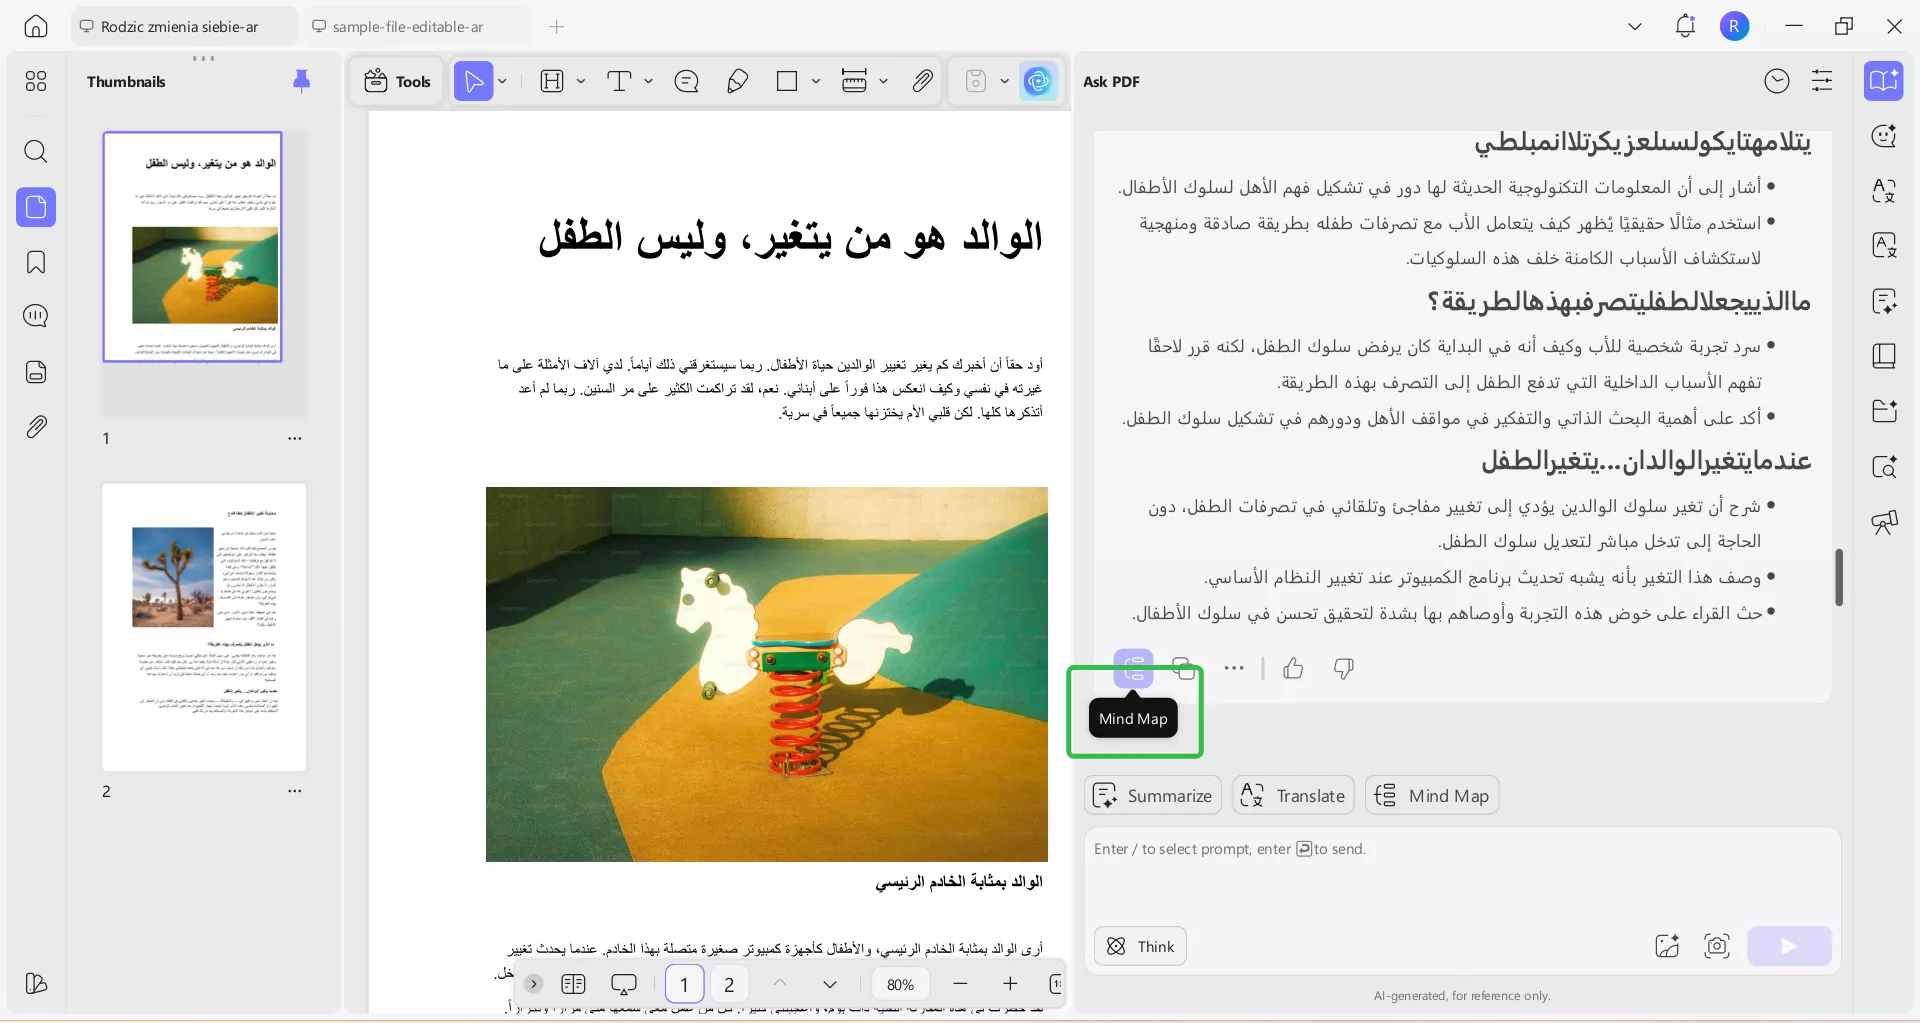
Task: Select the Text tool in the toolbar
Action: click(621, 81)
